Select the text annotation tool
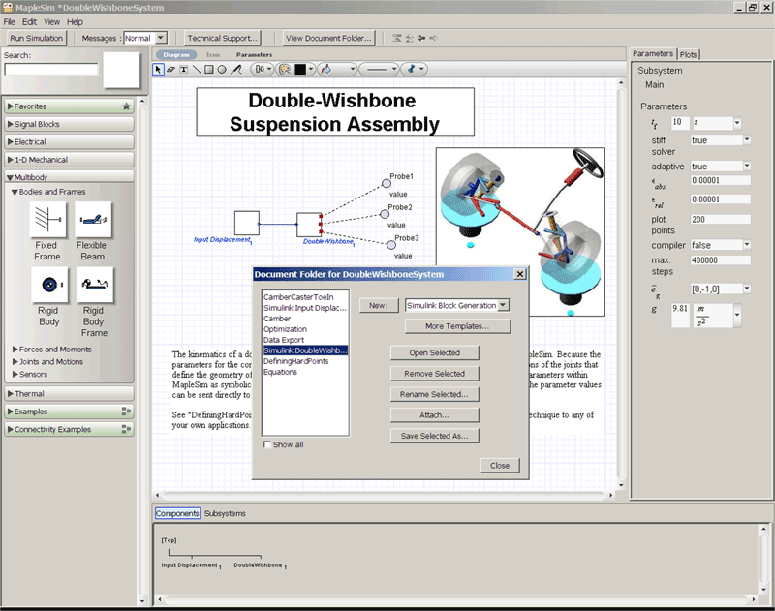The image size is (775, 611). coord(184,70)
